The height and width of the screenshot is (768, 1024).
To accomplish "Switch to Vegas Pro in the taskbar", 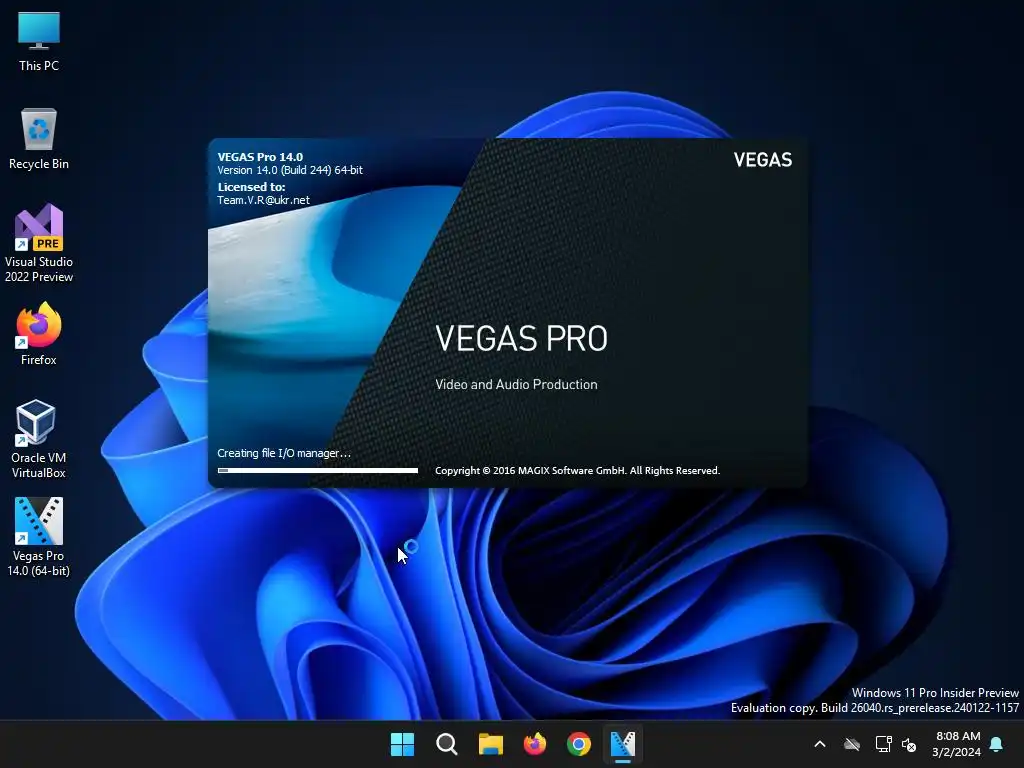I will [622, 744].
